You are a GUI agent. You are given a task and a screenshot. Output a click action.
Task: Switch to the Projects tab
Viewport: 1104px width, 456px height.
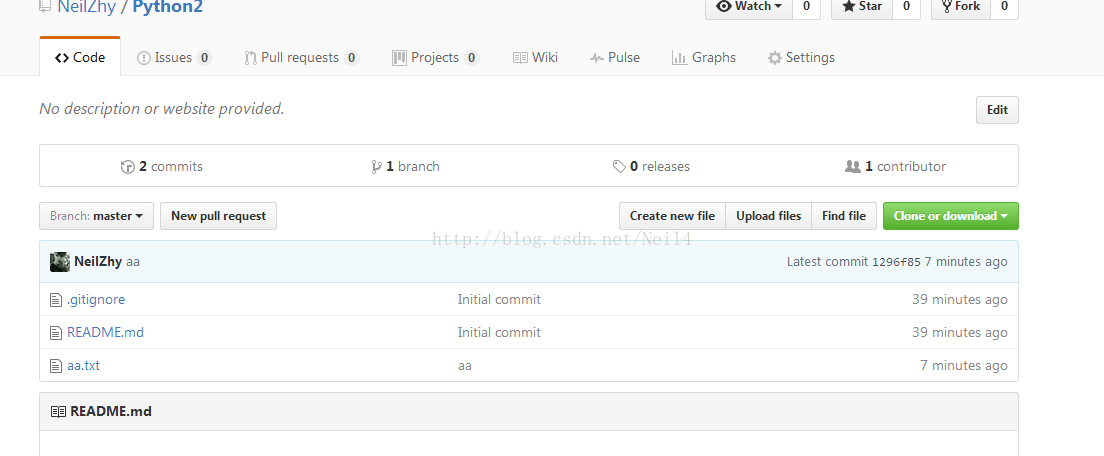pos(436,58)
